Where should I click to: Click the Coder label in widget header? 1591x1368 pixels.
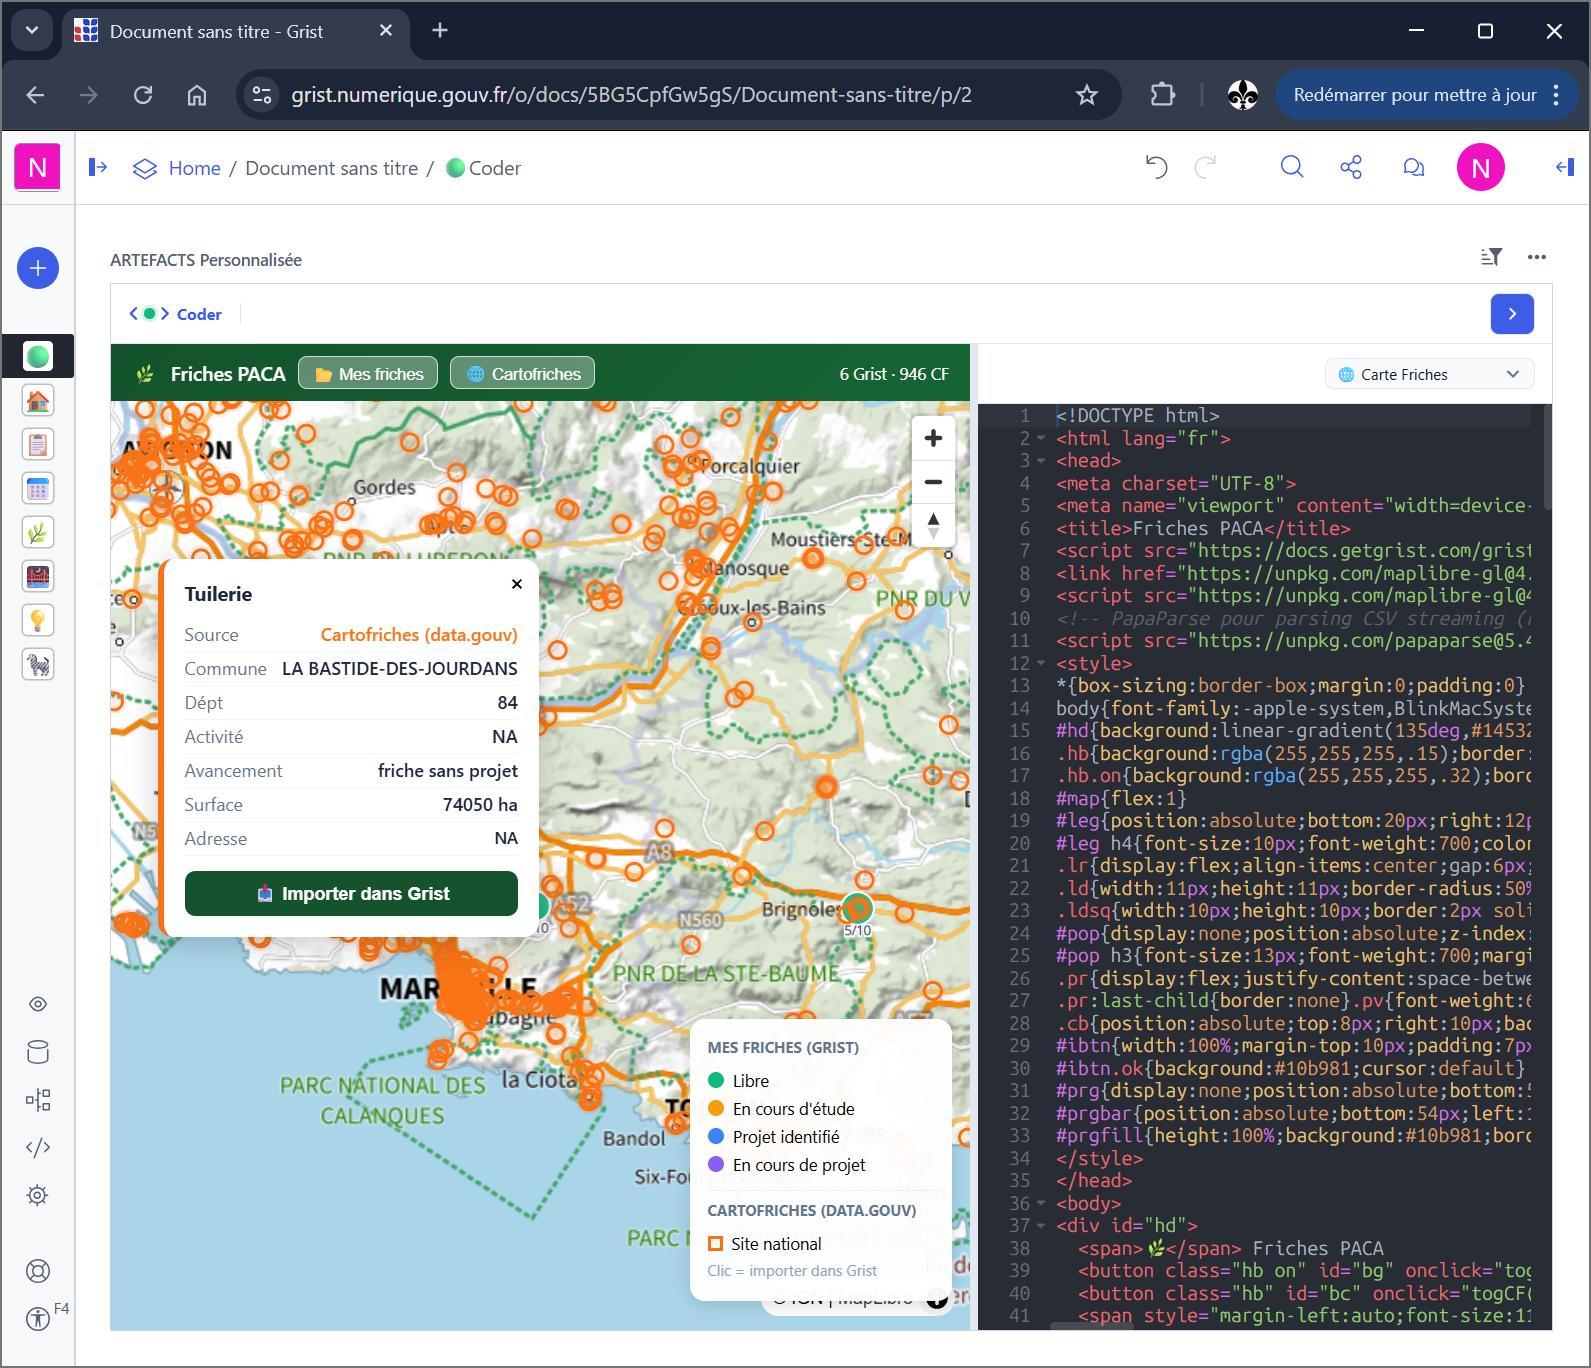click(199, 314)
